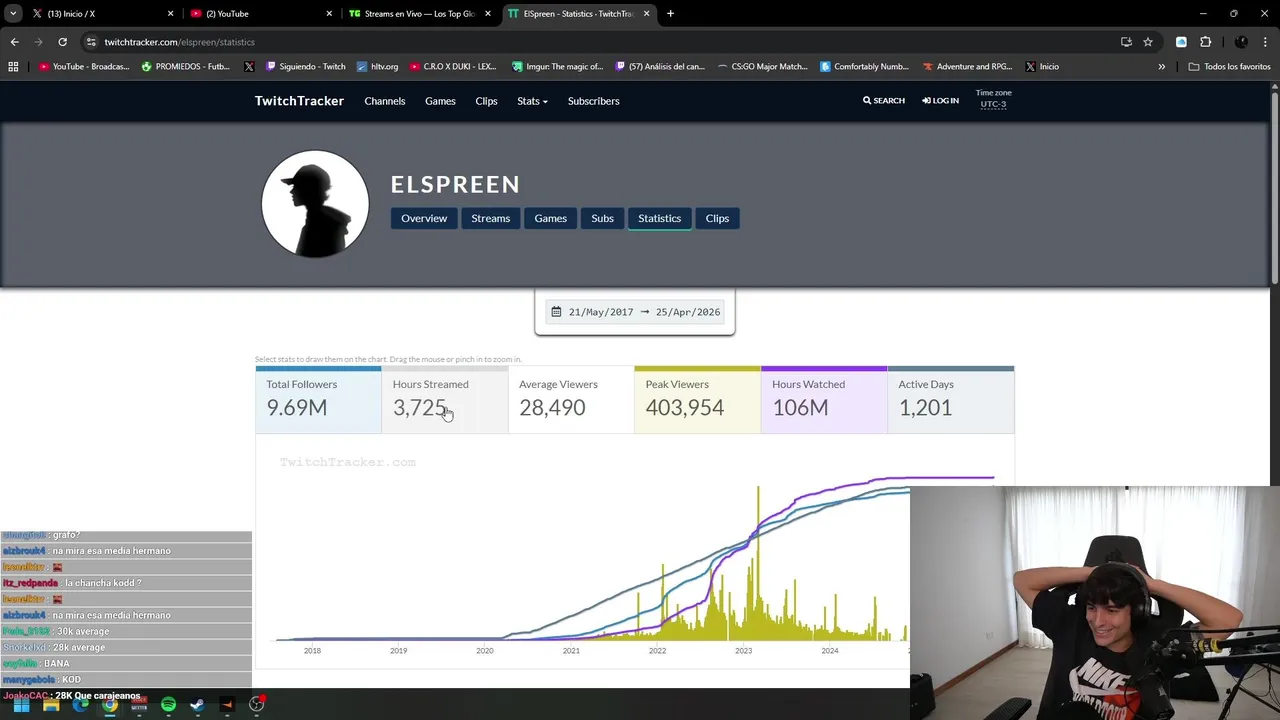
Task: Toggle Hours Watched on the chart
Action: point(824,400)
